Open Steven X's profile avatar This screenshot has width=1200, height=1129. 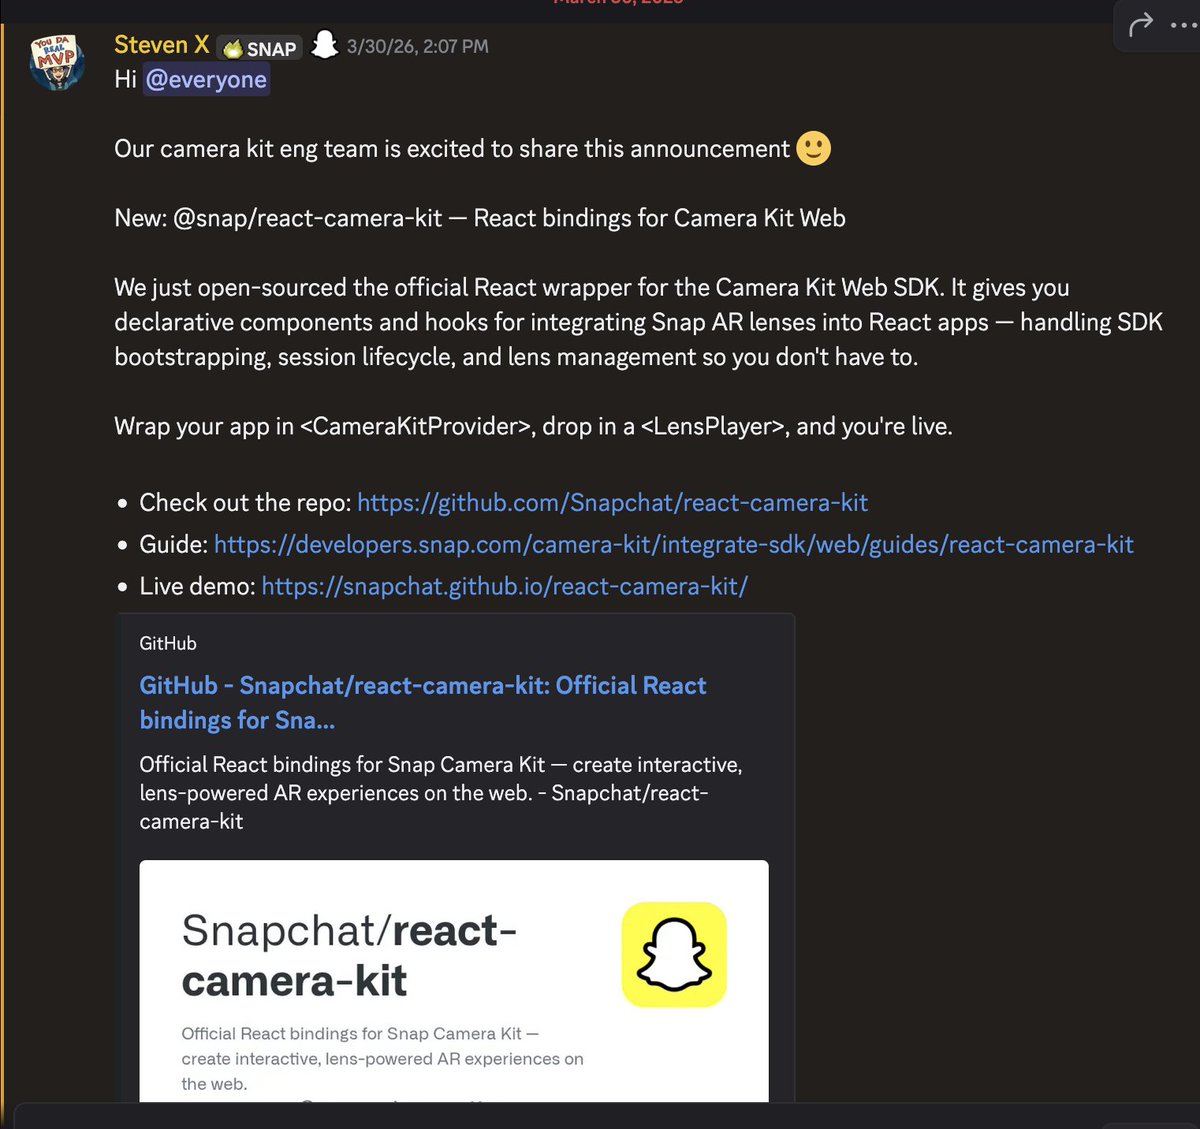58,62
